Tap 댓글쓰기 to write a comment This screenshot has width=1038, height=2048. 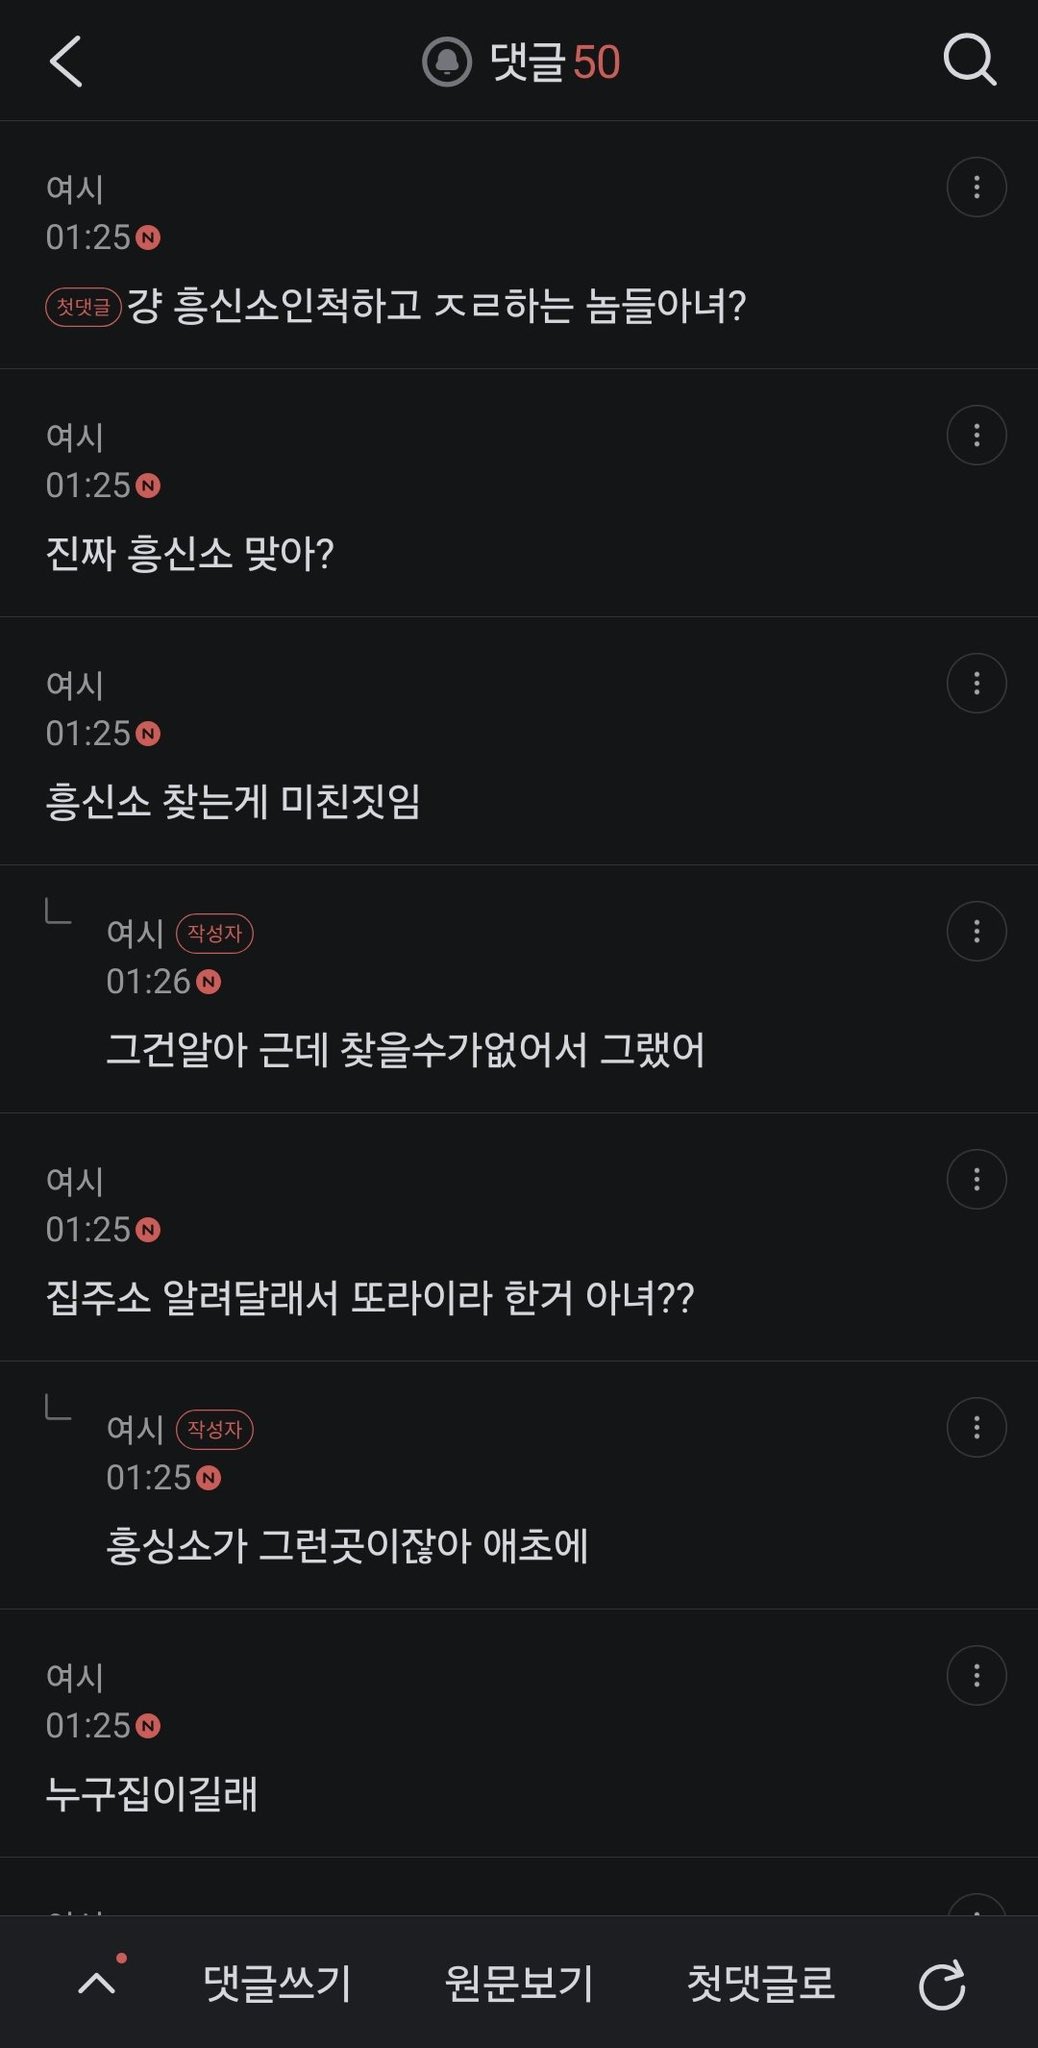(x=277, y=1983)
